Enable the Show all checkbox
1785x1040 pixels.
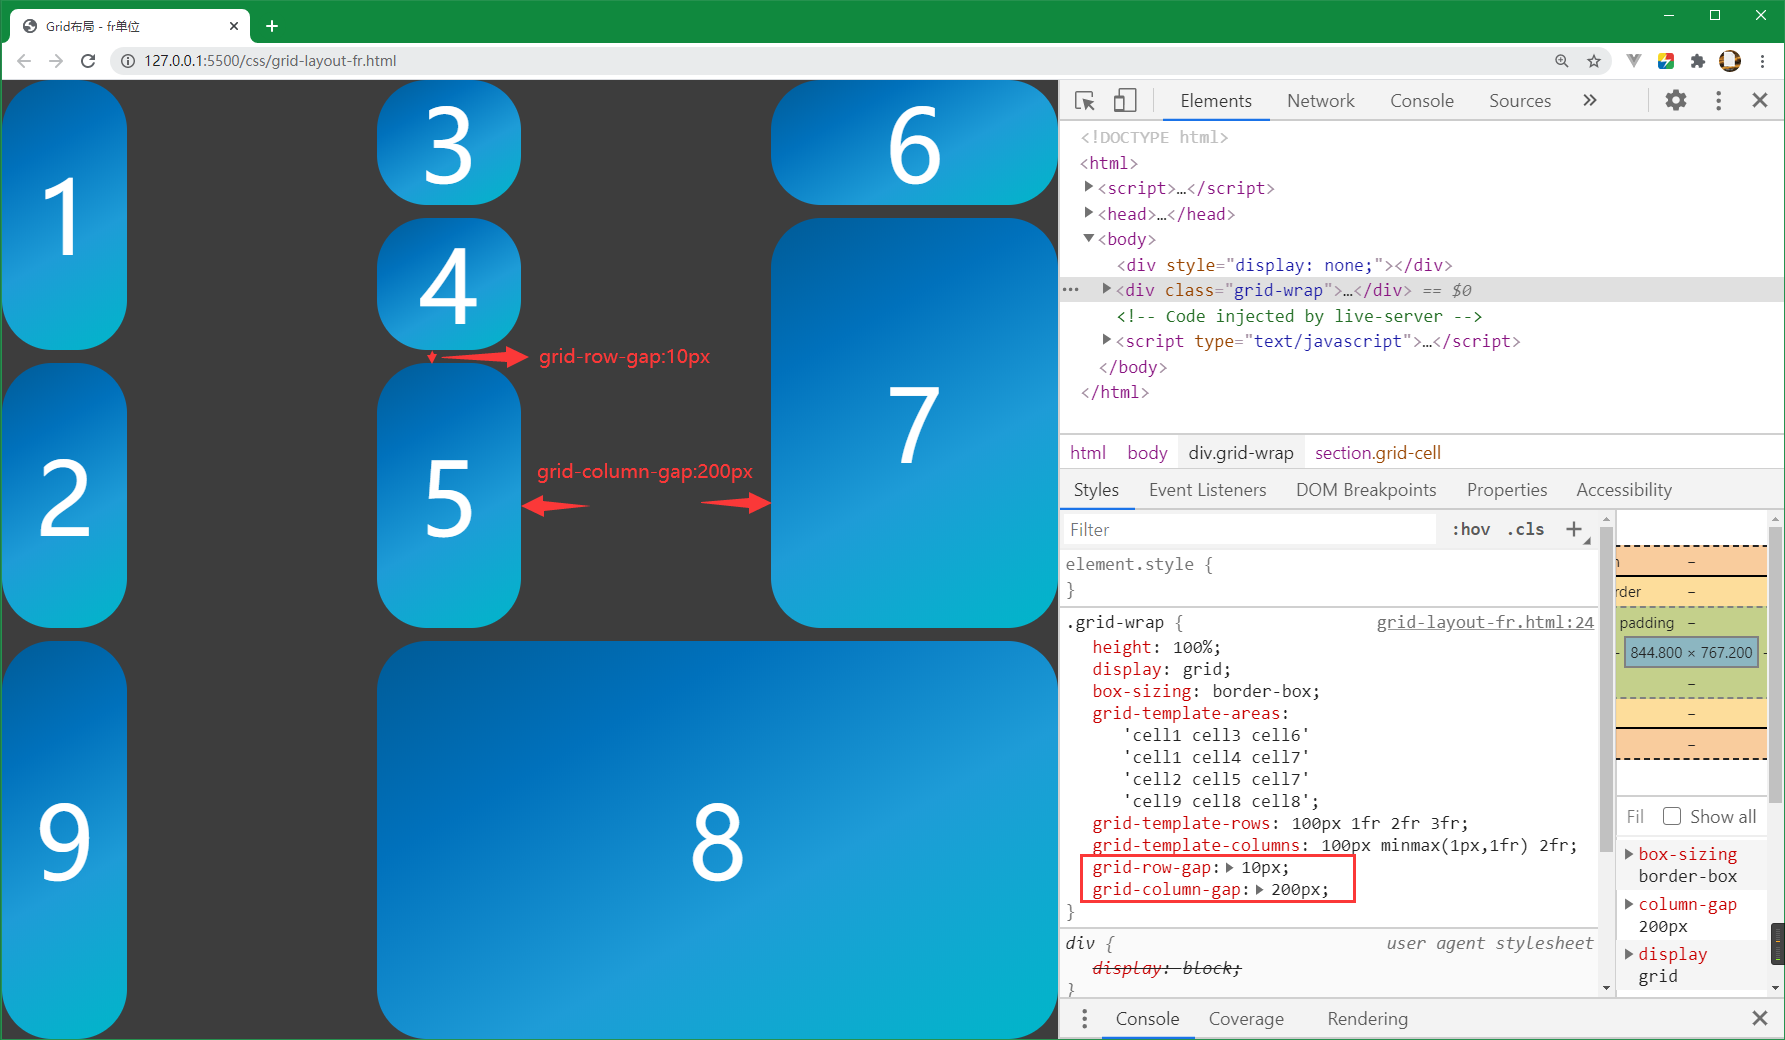tap(1672, 816)
